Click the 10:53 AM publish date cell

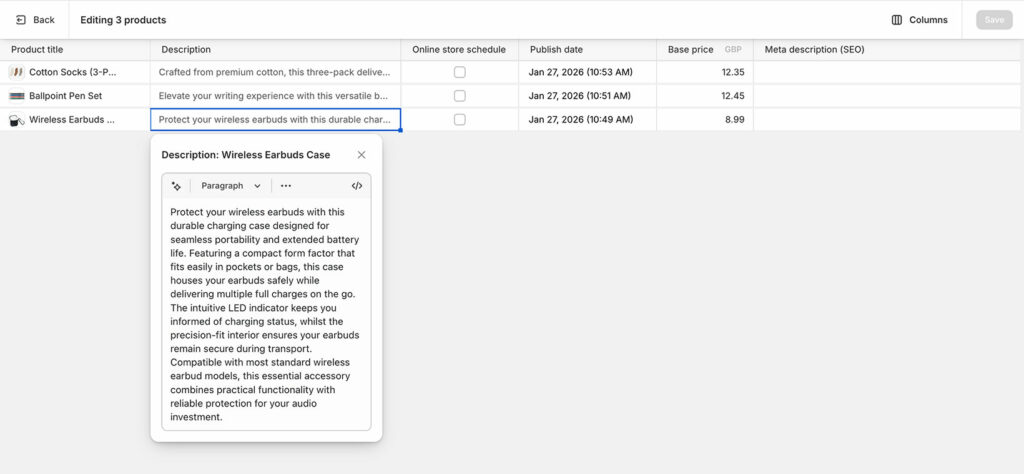[588, 72]
